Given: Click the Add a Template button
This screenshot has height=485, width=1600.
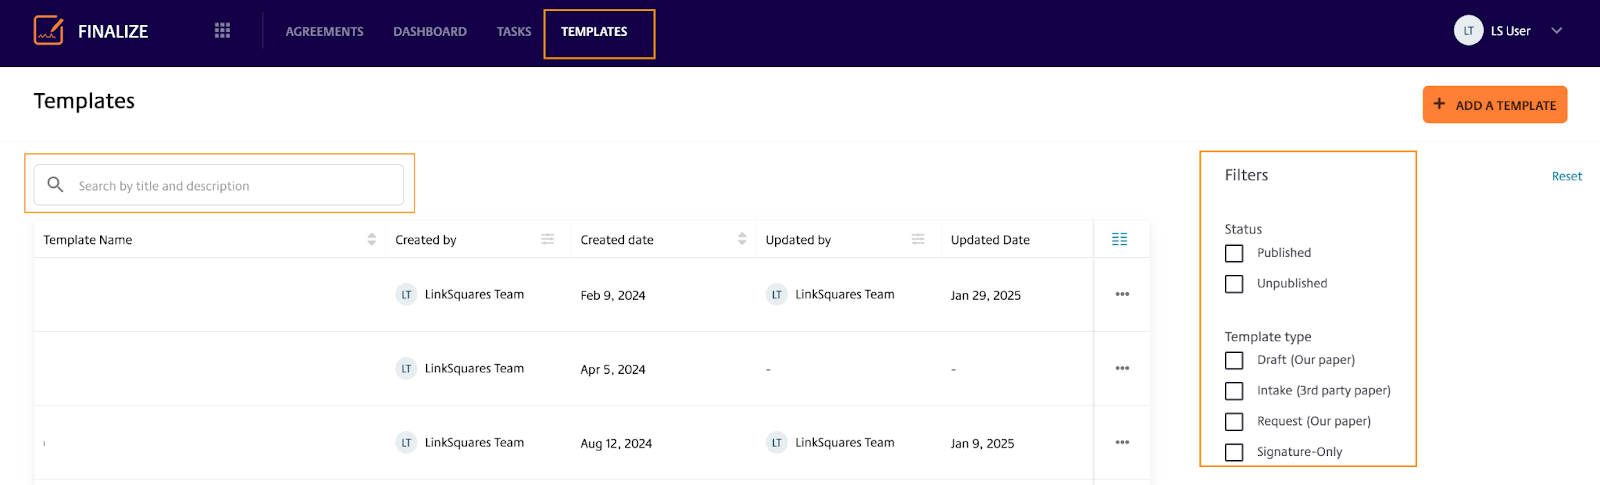Looking at the screenshot, I should pos(1495,105).
